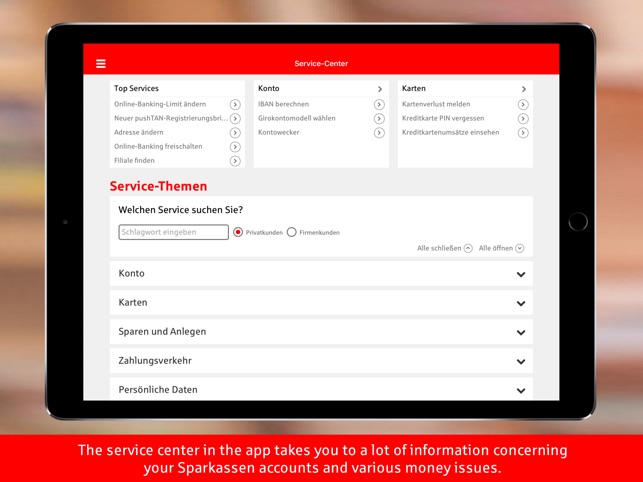Click the Zahlungsverkehr label
Screen dimensions: 643x482
click(155, 361)
